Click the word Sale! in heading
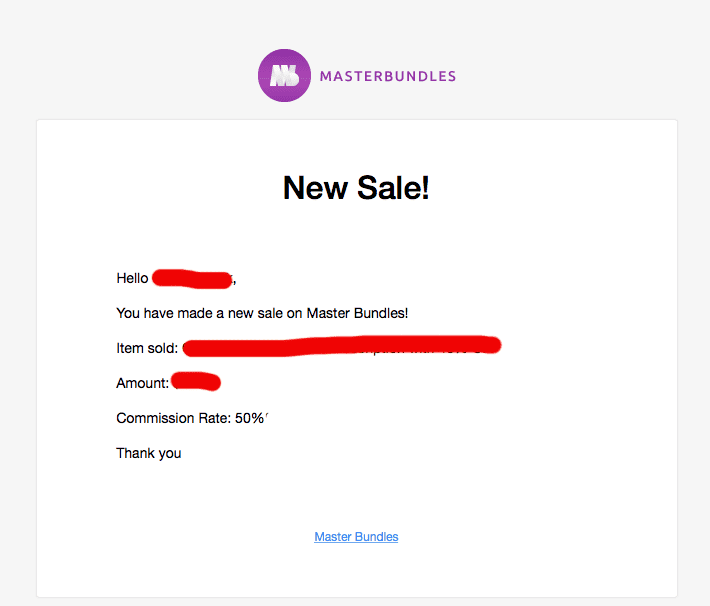Image resolution: width=710 pixels, height=606 pixels. pos(393,188)
